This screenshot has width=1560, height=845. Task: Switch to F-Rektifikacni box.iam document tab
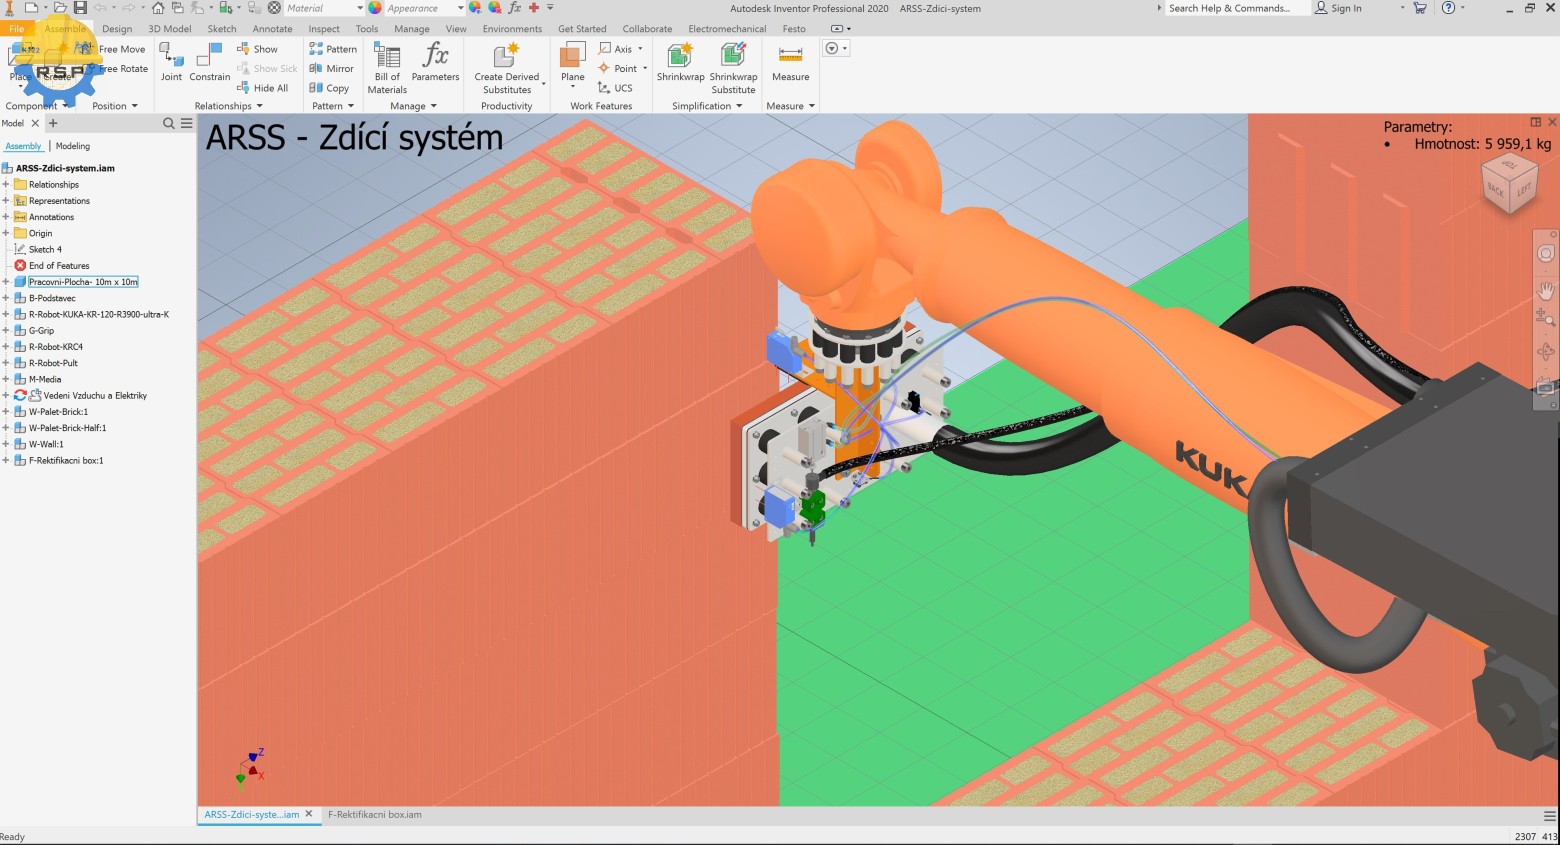point(375,815)
